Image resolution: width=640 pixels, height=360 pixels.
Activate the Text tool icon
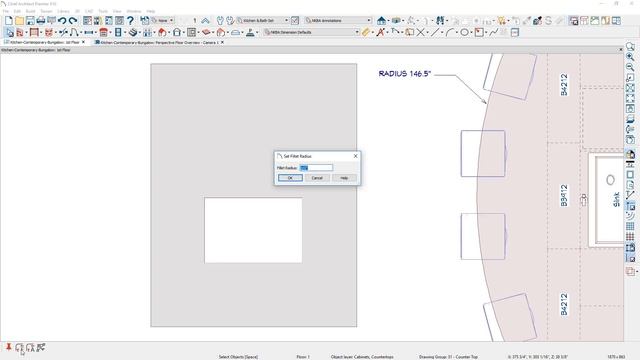click(380, 32)
